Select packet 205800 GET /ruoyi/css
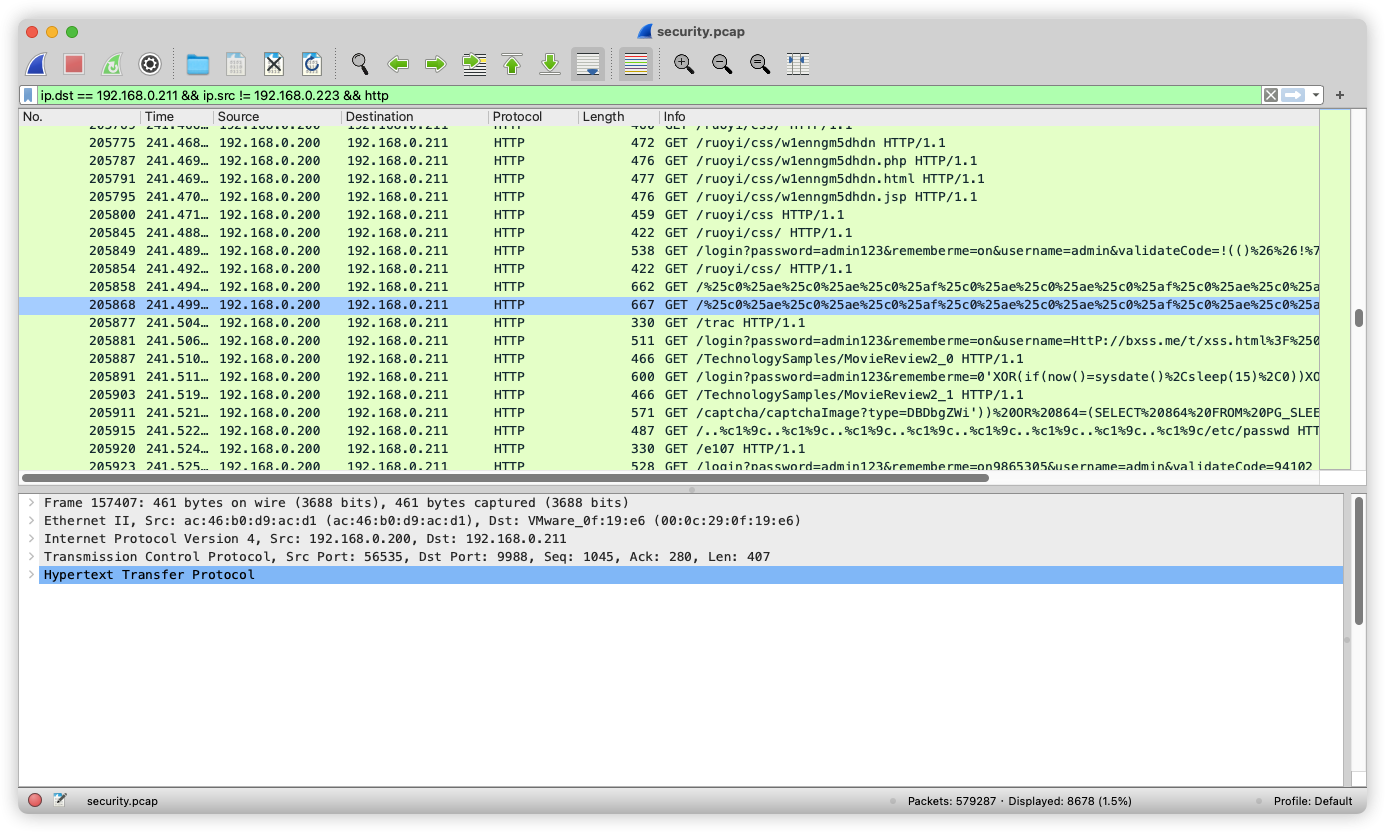 tap(669, 215)
